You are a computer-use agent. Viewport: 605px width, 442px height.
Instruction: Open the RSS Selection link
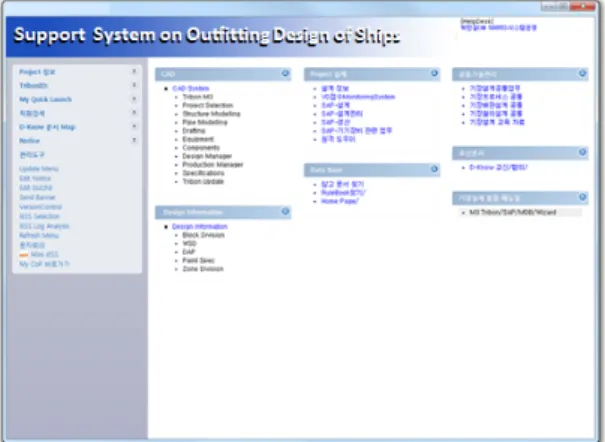[39, 216]
